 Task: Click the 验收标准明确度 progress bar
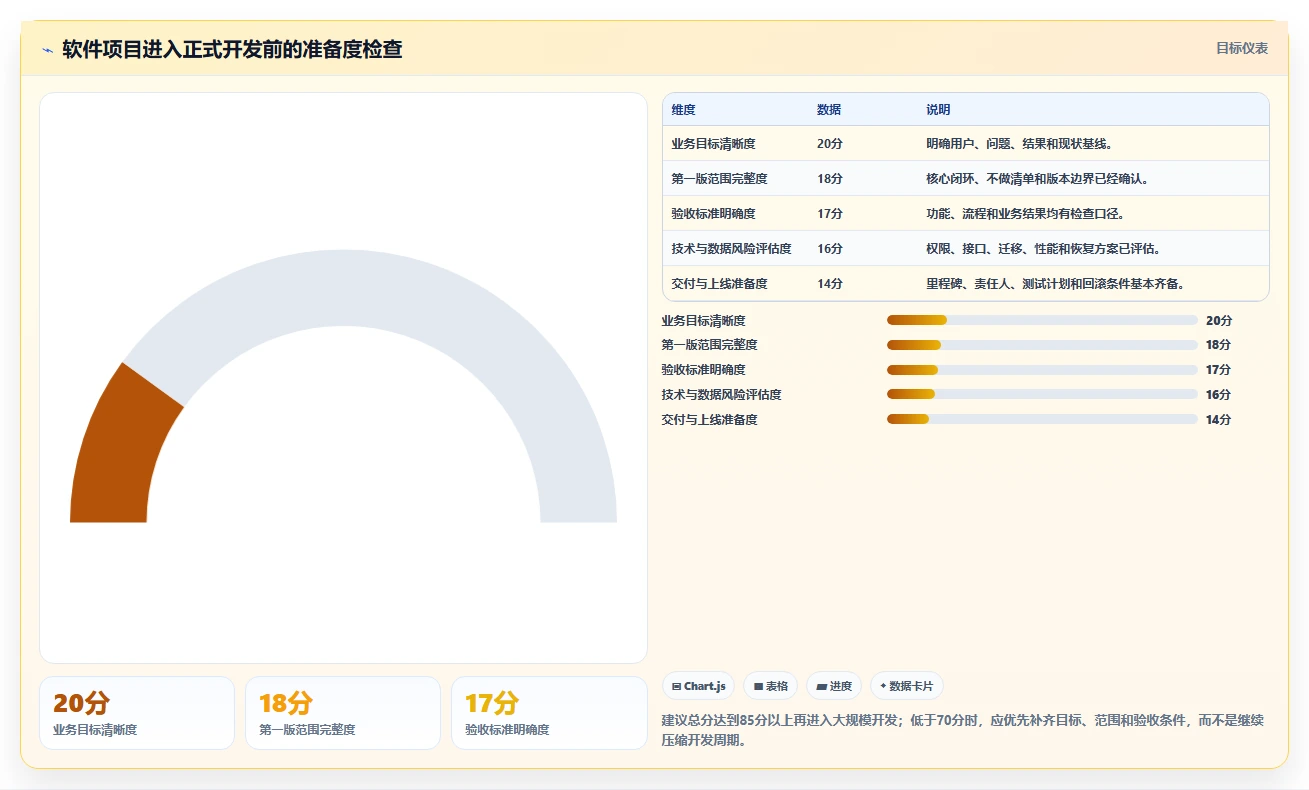1042,370
